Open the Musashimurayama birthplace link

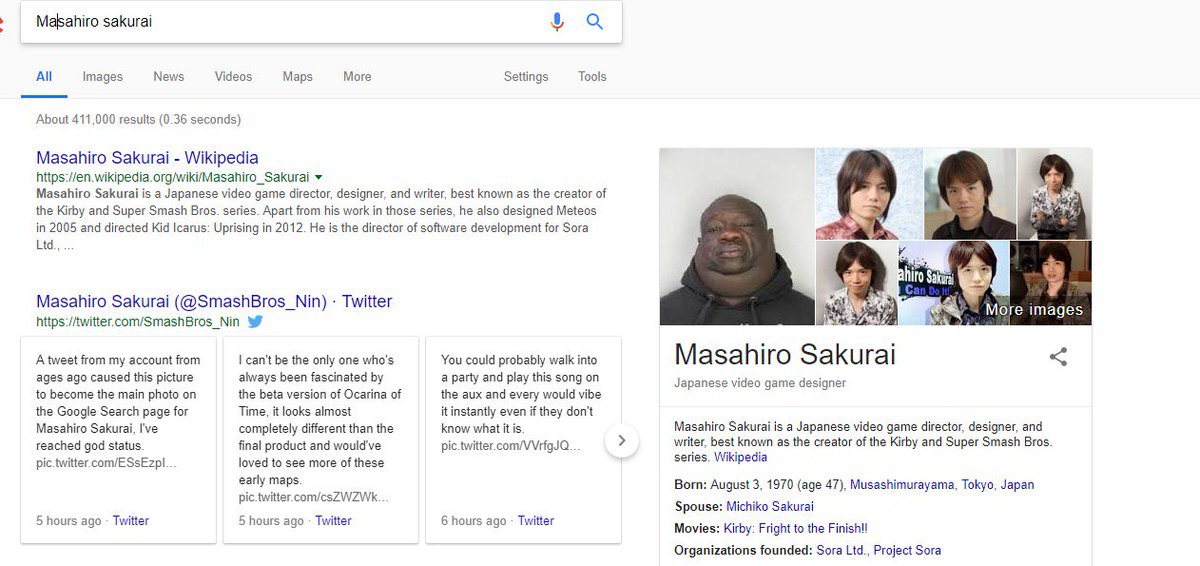coord(902,484)
